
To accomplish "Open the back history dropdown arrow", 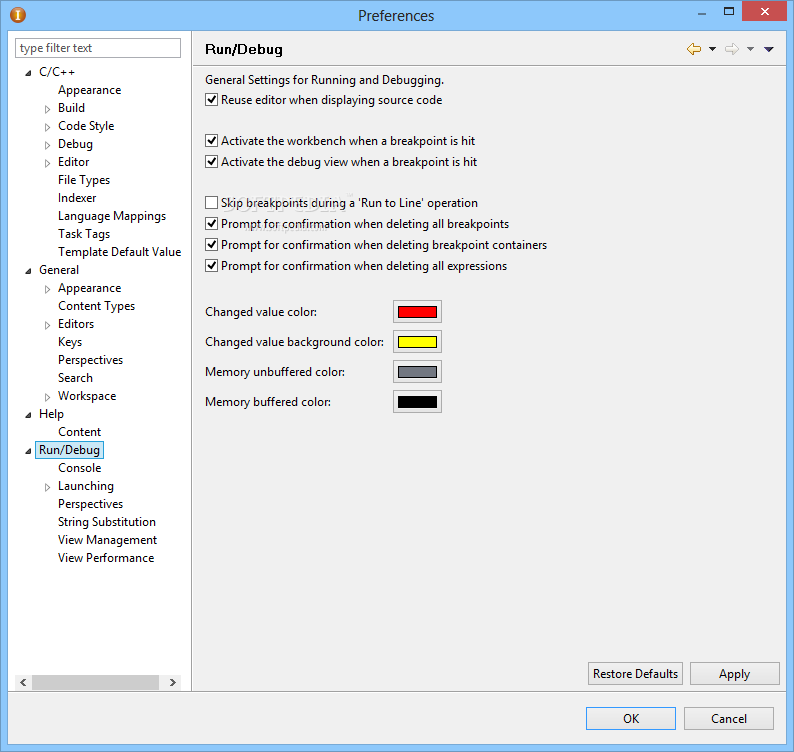I will pos(712,49).
